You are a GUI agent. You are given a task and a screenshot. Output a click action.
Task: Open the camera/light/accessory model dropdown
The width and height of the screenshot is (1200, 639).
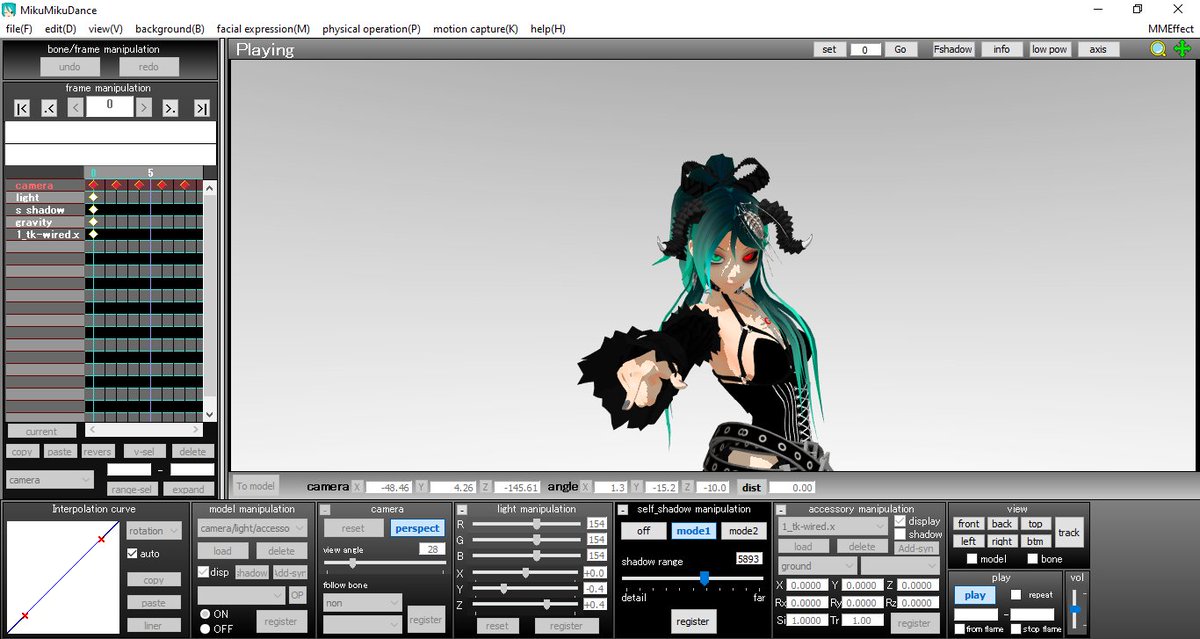tap(252, 528)
